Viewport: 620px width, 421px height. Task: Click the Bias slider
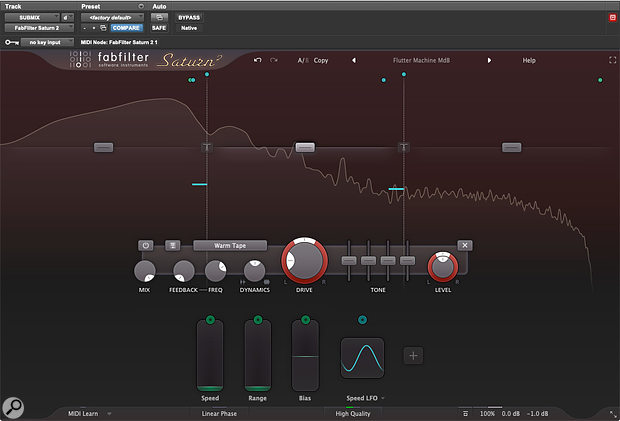[305, 356]
